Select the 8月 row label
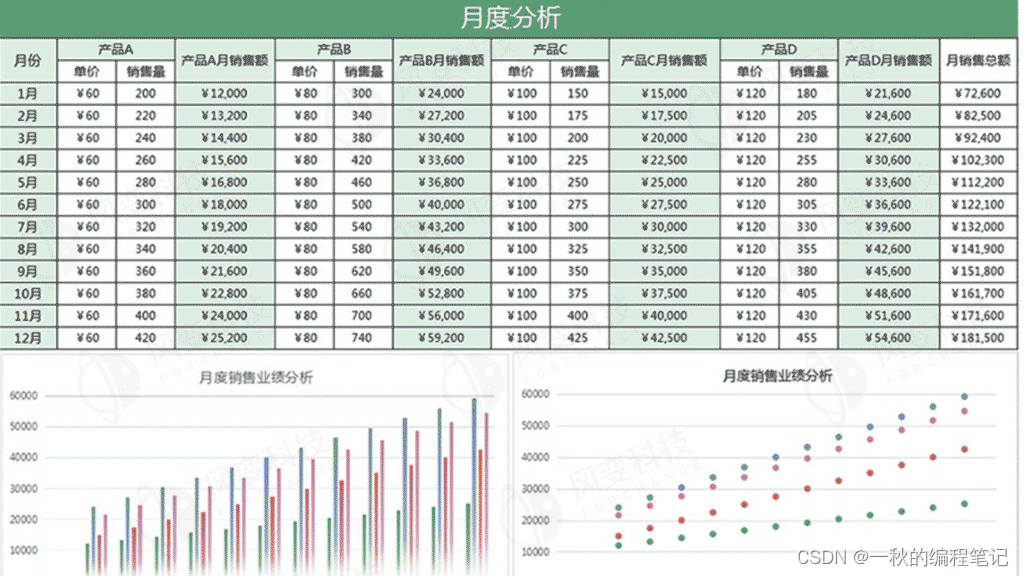Screen dimensions: 1024x576 pyautogui.click(x=28, y=249)
